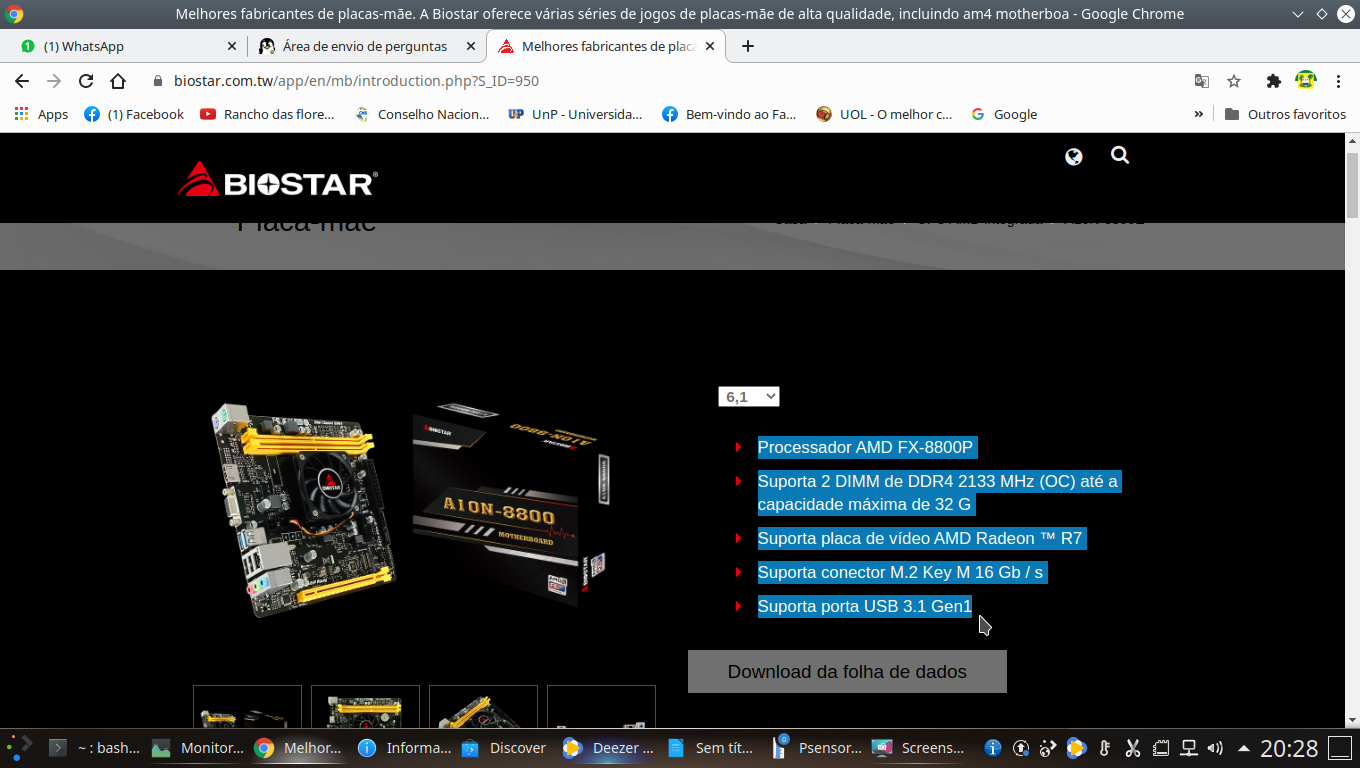Open the Google bookmark
This screenshot has width=1360, height=768.
(x=1004, y=114)
